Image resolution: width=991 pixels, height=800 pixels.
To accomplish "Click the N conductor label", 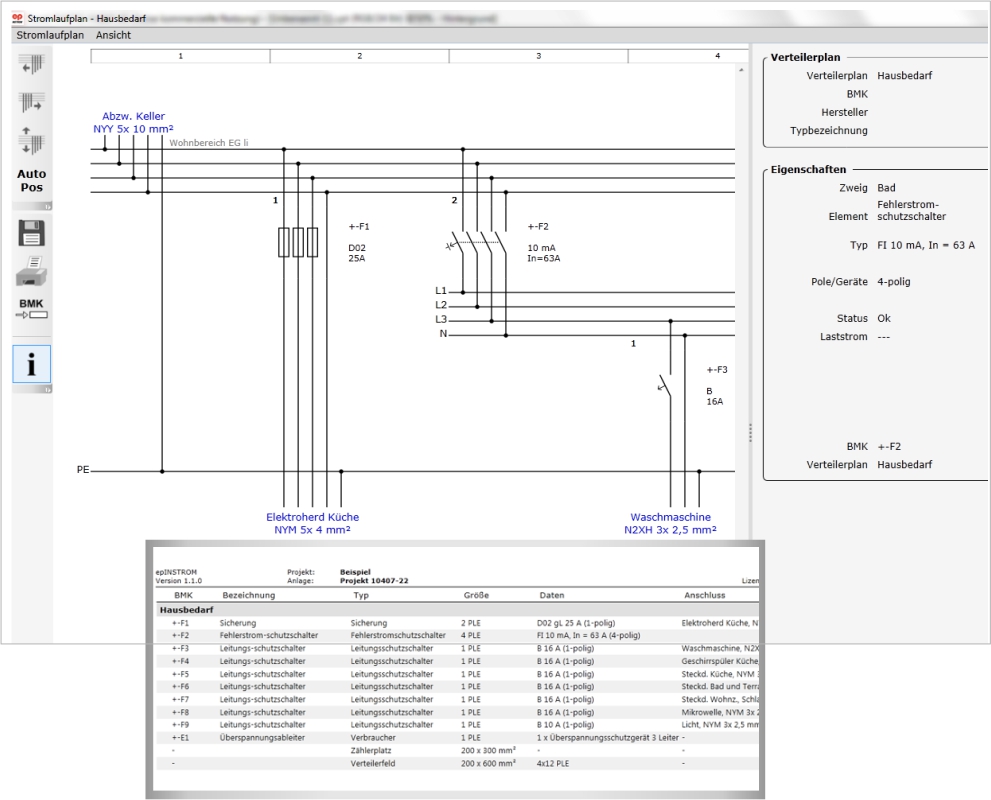I will click(443, 334).
